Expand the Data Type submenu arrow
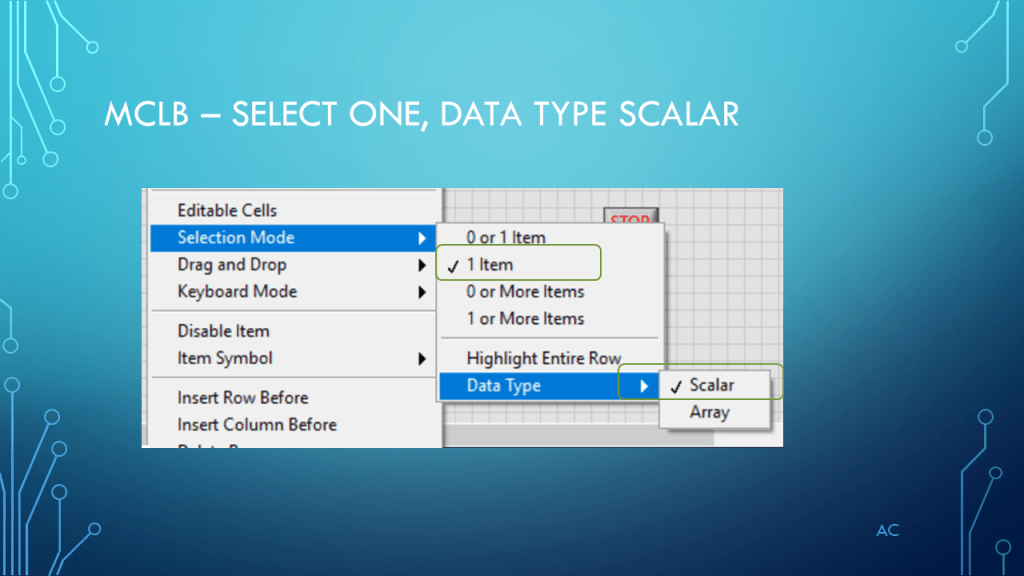This screenshot has width=1024, height=576. point(645,386)
